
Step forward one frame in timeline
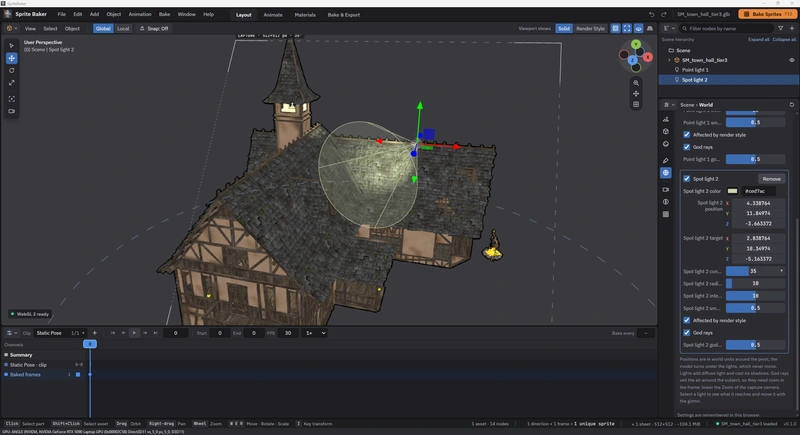click(145, 333)
